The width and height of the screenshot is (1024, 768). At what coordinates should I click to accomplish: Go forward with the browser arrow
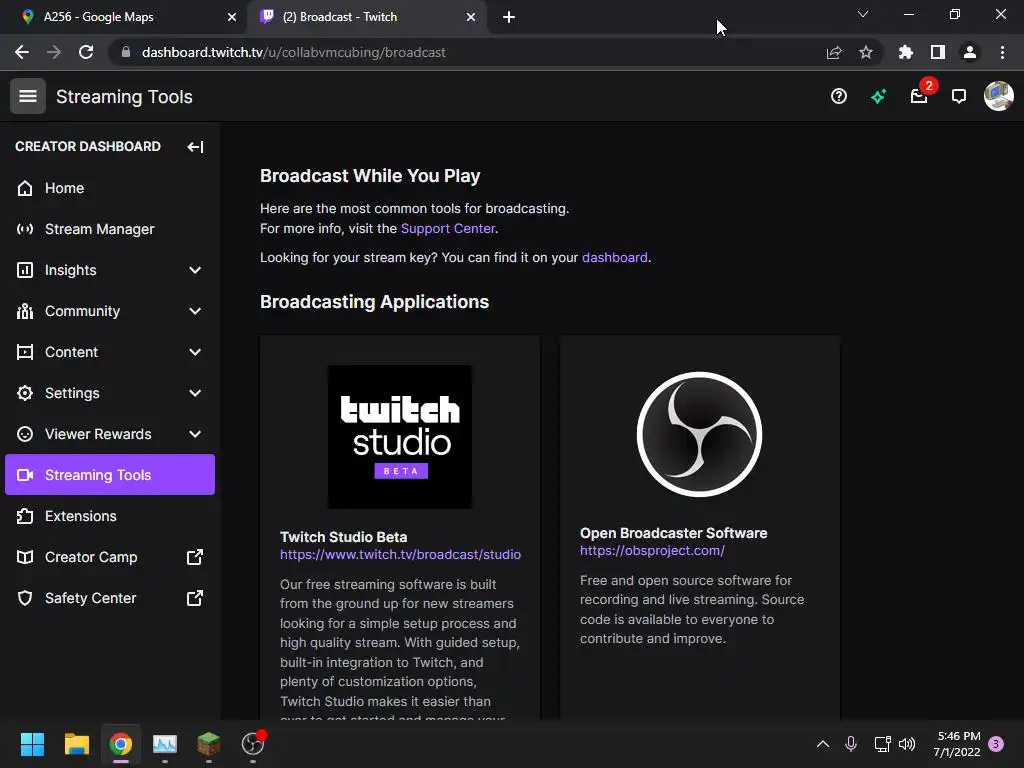pos(54,52)
